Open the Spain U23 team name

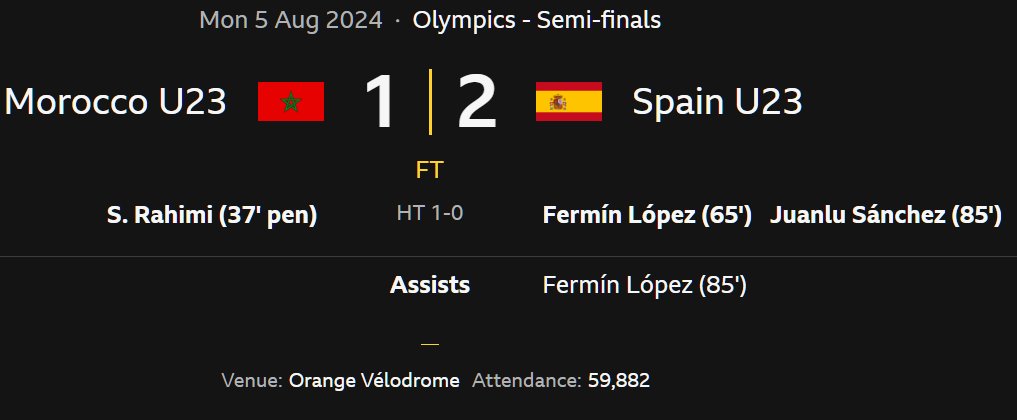click(x=717, y=101)
